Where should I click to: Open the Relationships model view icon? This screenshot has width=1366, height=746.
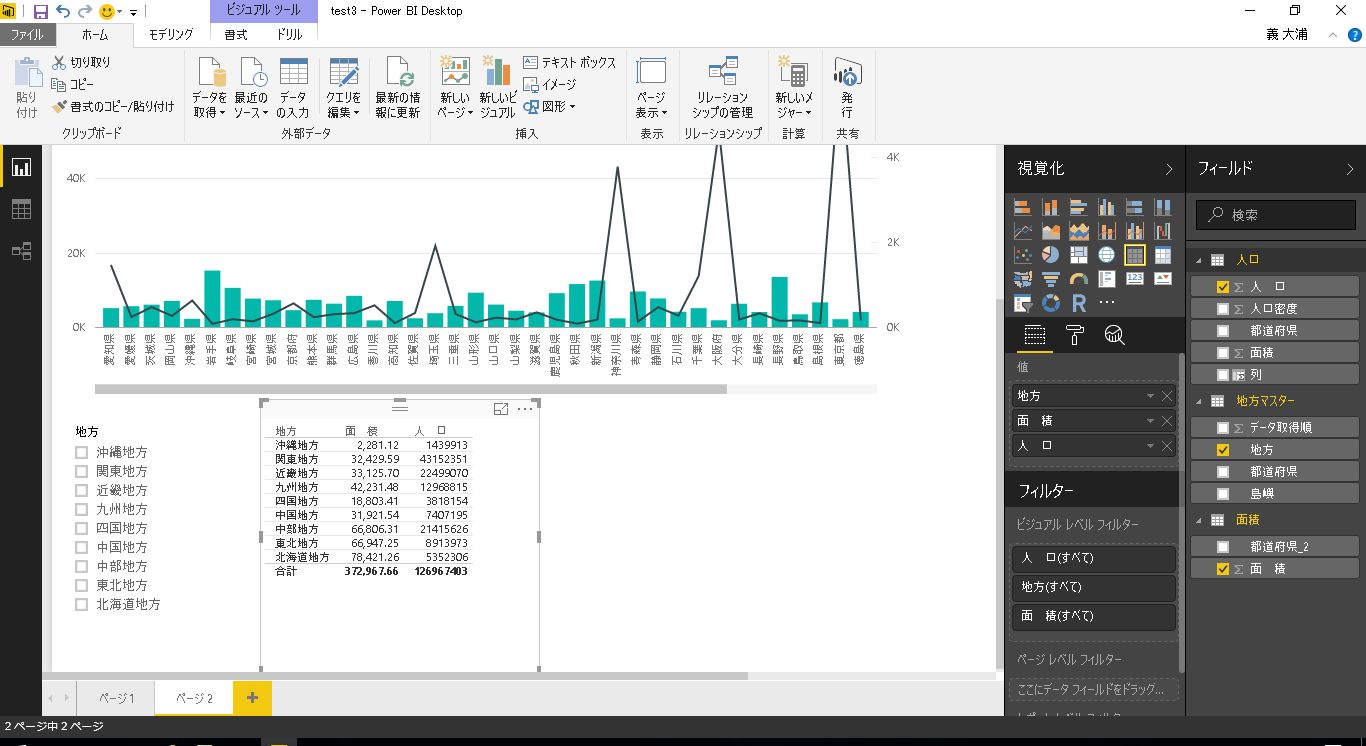pos(21,251)
